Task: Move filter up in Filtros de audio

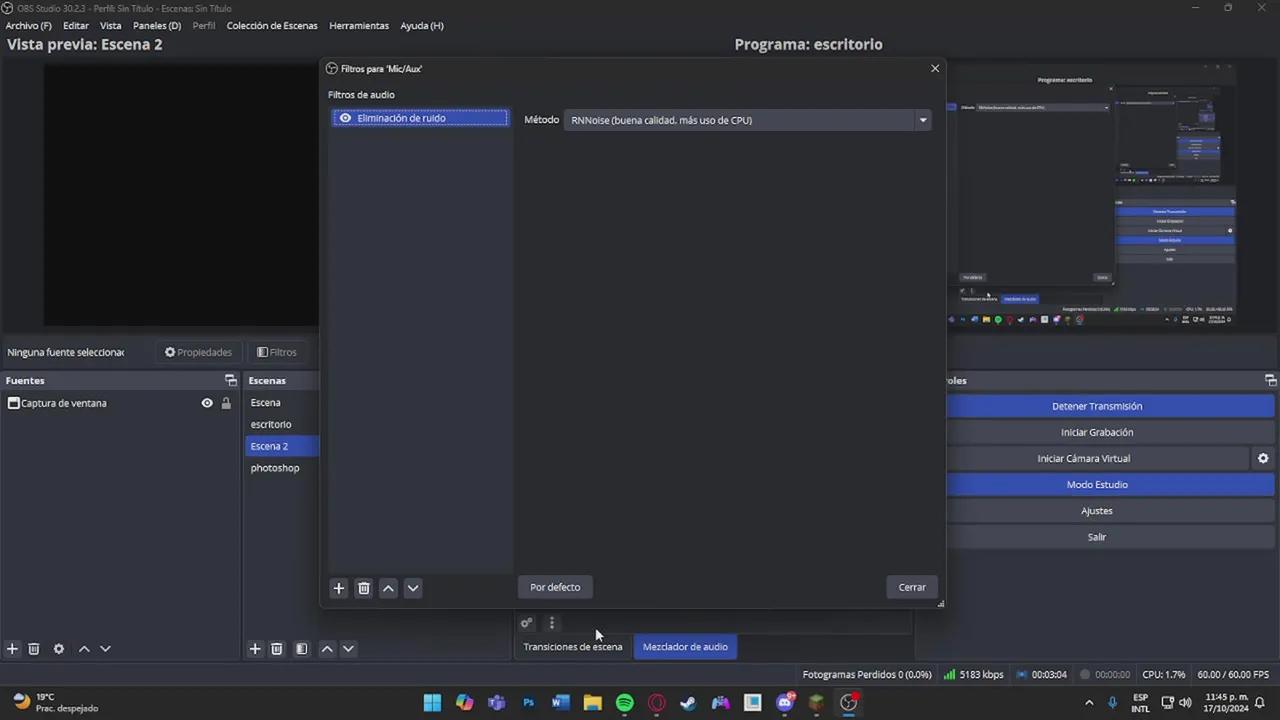Action: pos(388,588)
